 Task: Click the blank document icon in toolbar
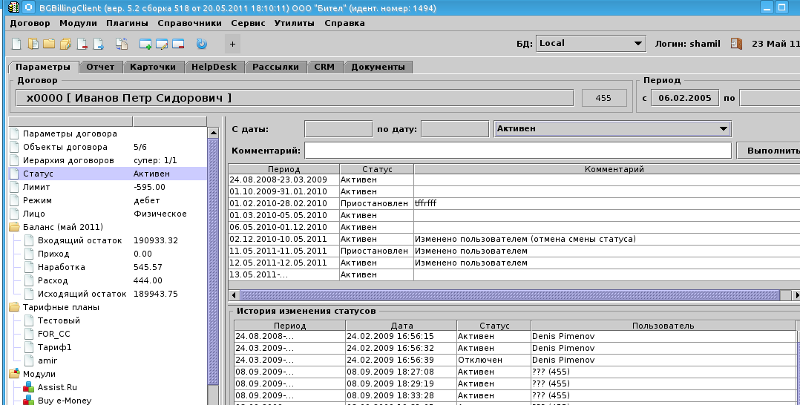[16, 44]
